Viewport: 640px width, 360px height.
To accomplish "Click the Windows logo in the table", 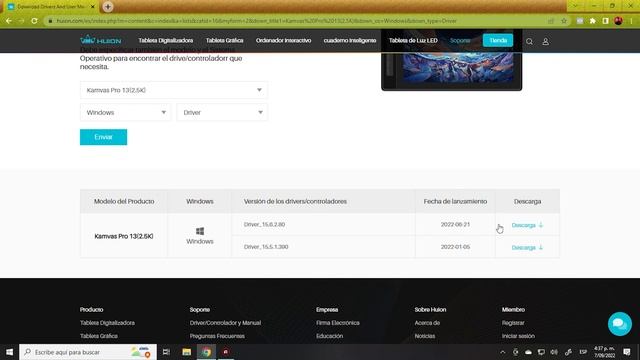I will (200, 231).
